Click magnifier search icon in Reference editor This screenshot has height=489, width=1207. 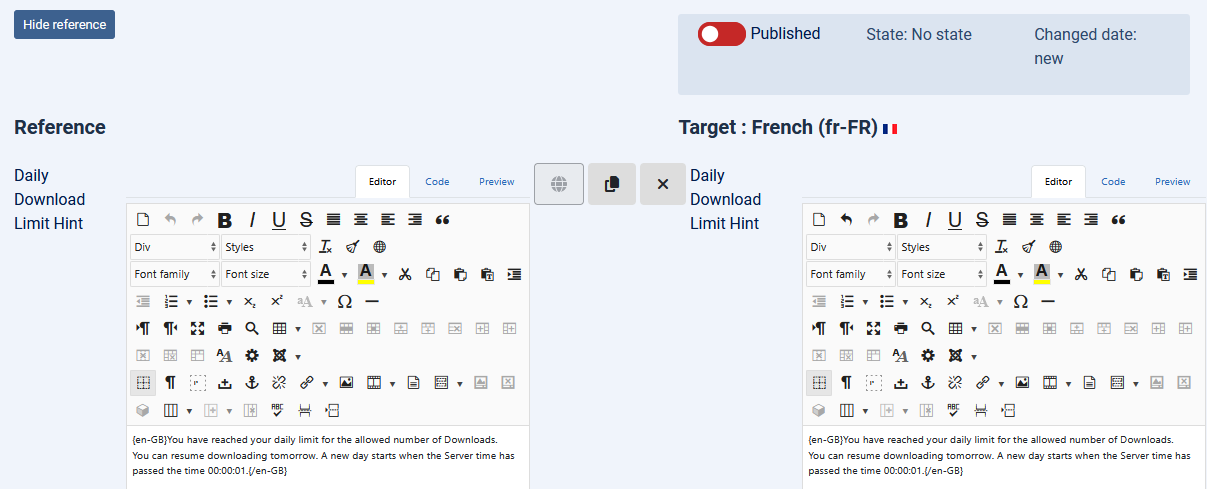[252, 328]
